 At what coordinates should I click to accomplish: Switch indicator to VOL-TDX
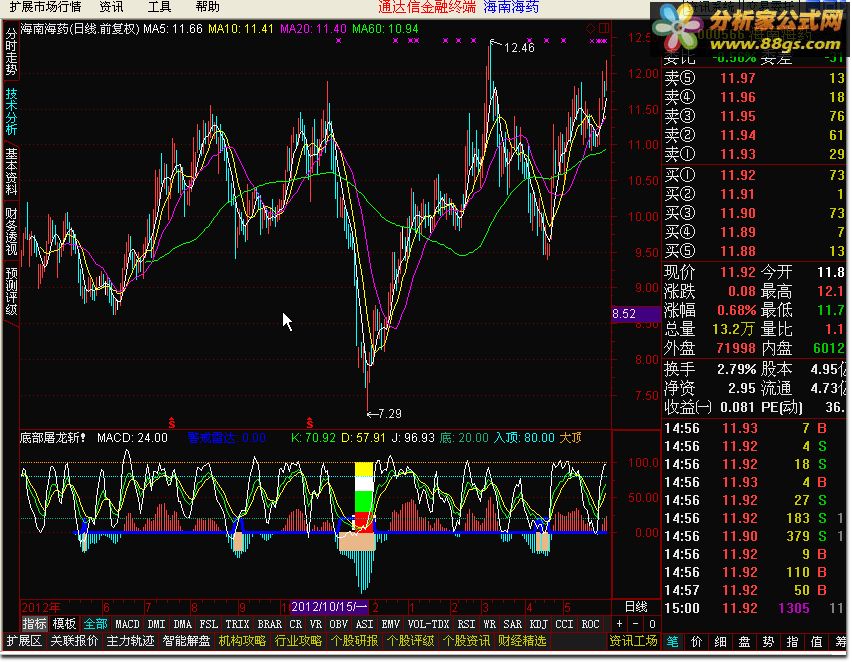pos(429,624)
